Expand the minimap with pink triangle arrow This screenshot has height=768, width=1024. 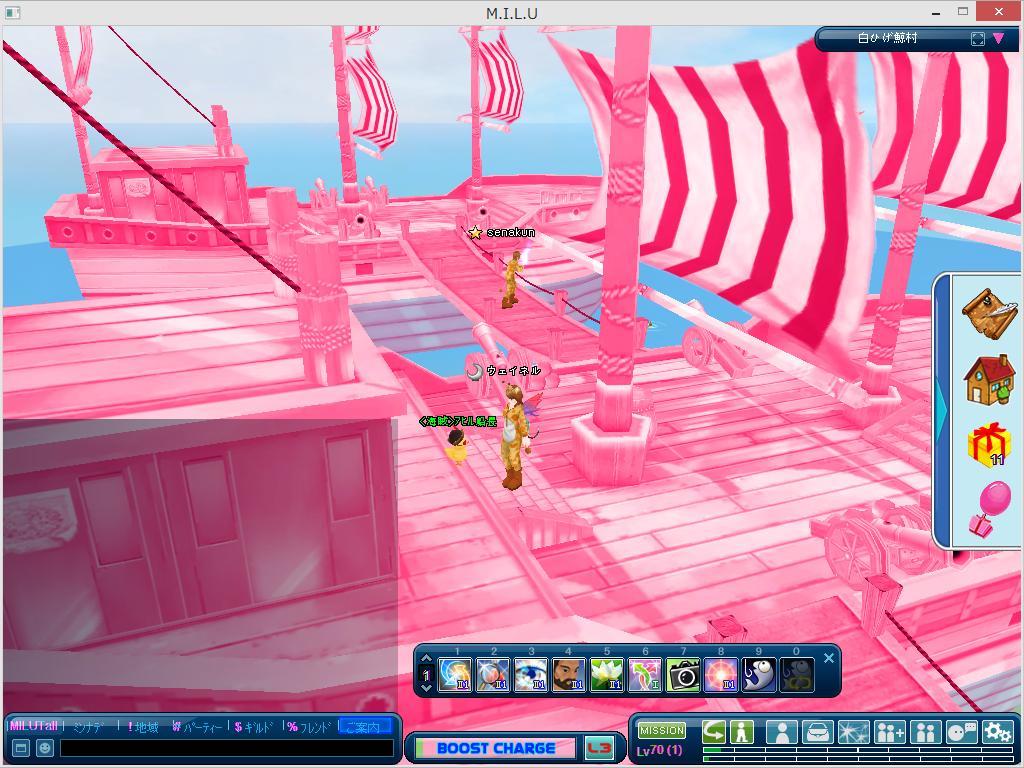[x=999, y=39]
